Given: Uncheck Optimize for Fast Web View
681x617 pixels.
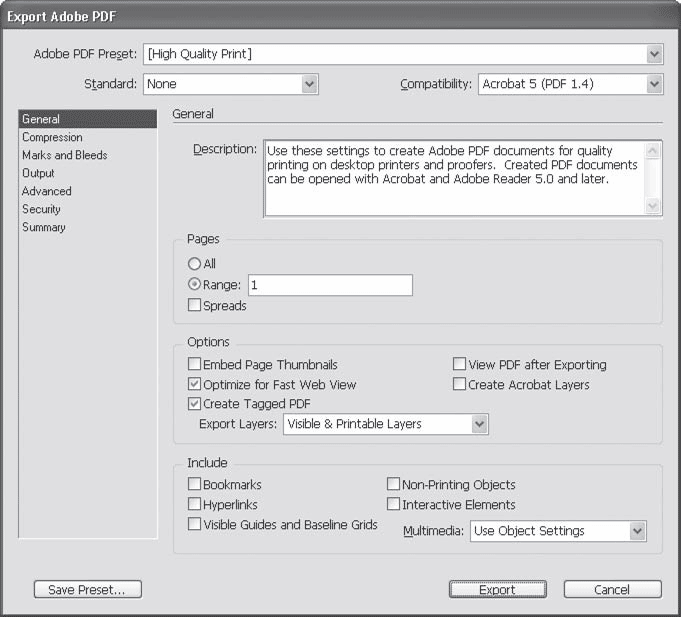Looking at the screenshot, I should coord(195,384).
